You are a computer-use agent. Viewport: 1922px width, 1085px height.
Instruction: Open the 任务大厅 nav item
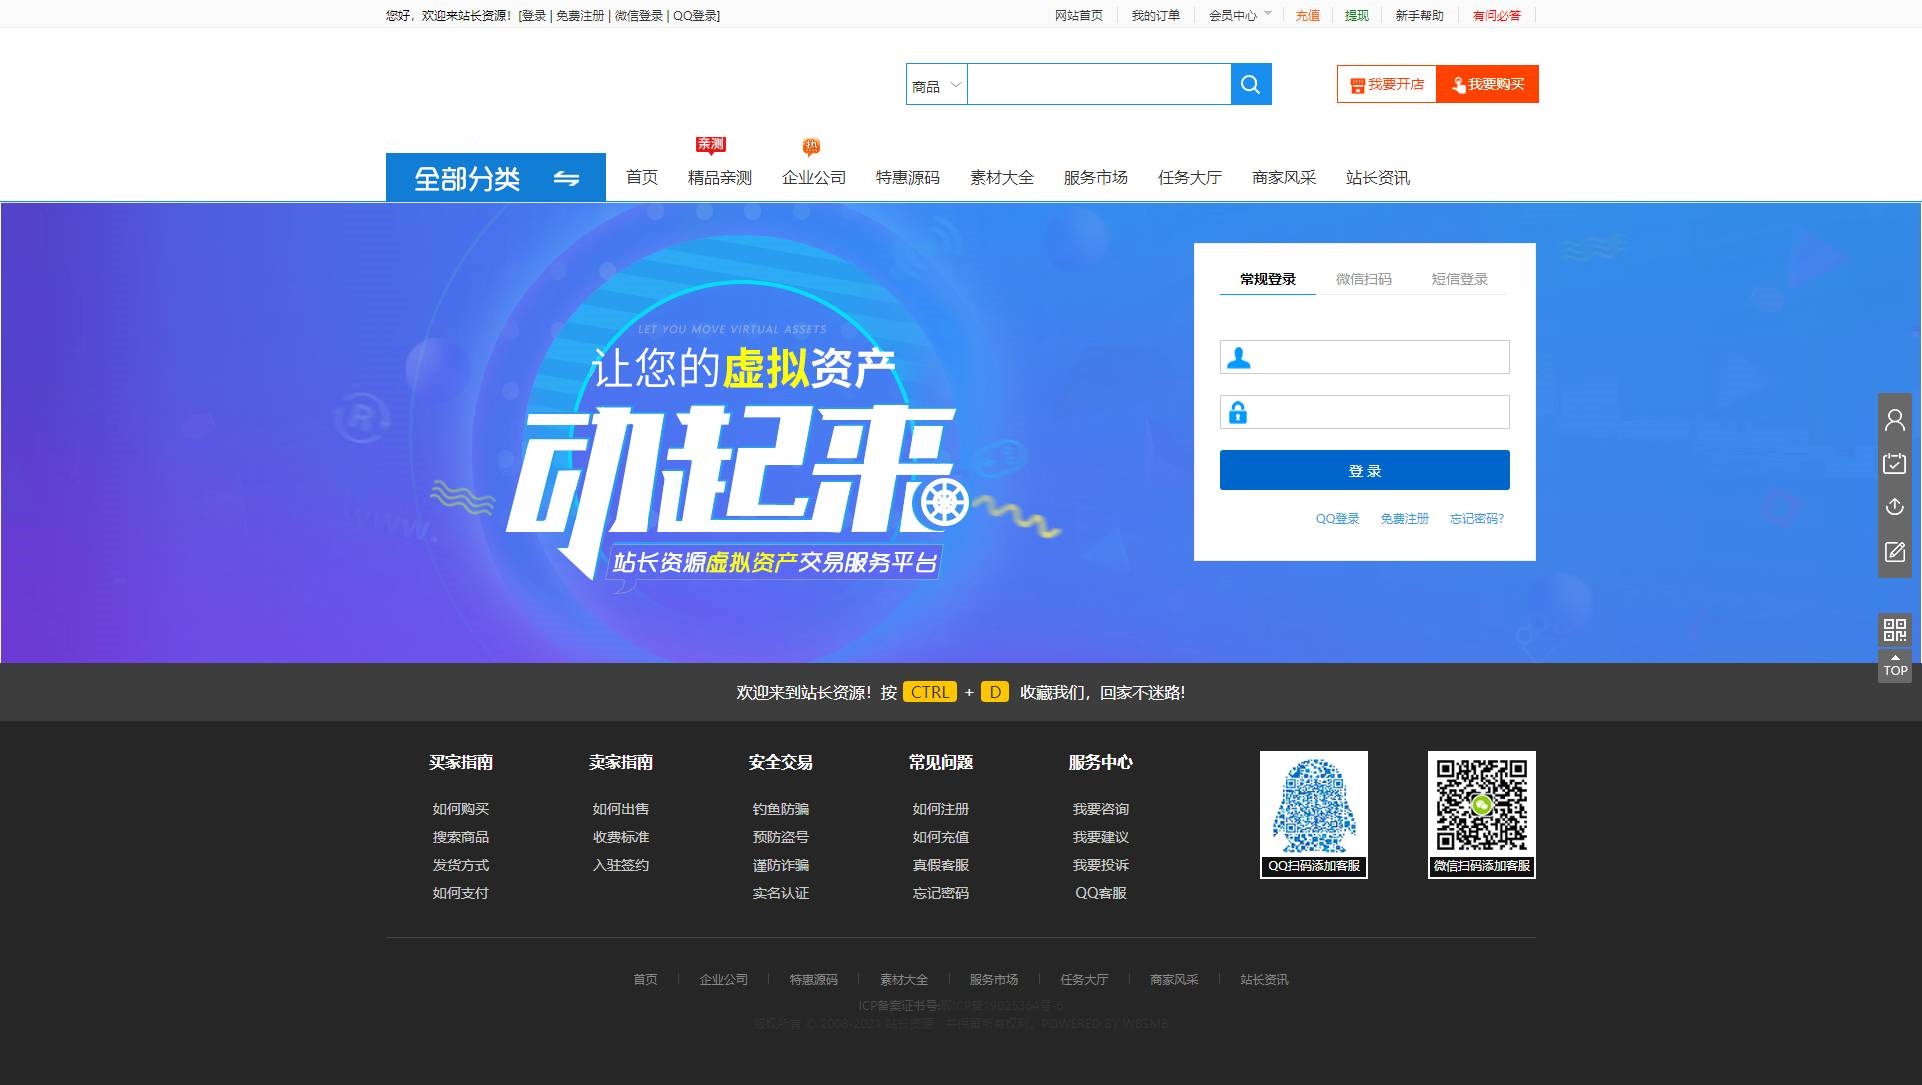(x=1189, y=177)
